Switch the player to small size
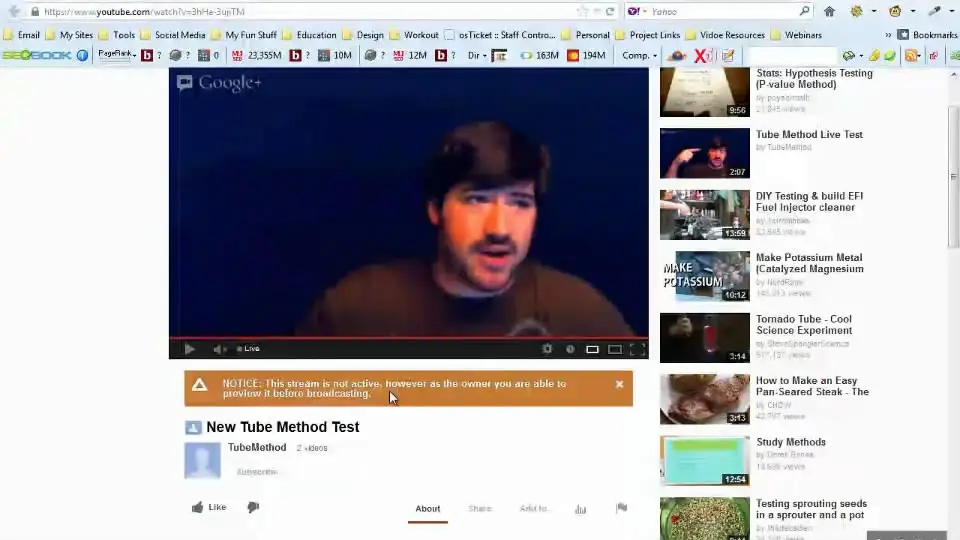The image size is (960, 540). (592, 349)
